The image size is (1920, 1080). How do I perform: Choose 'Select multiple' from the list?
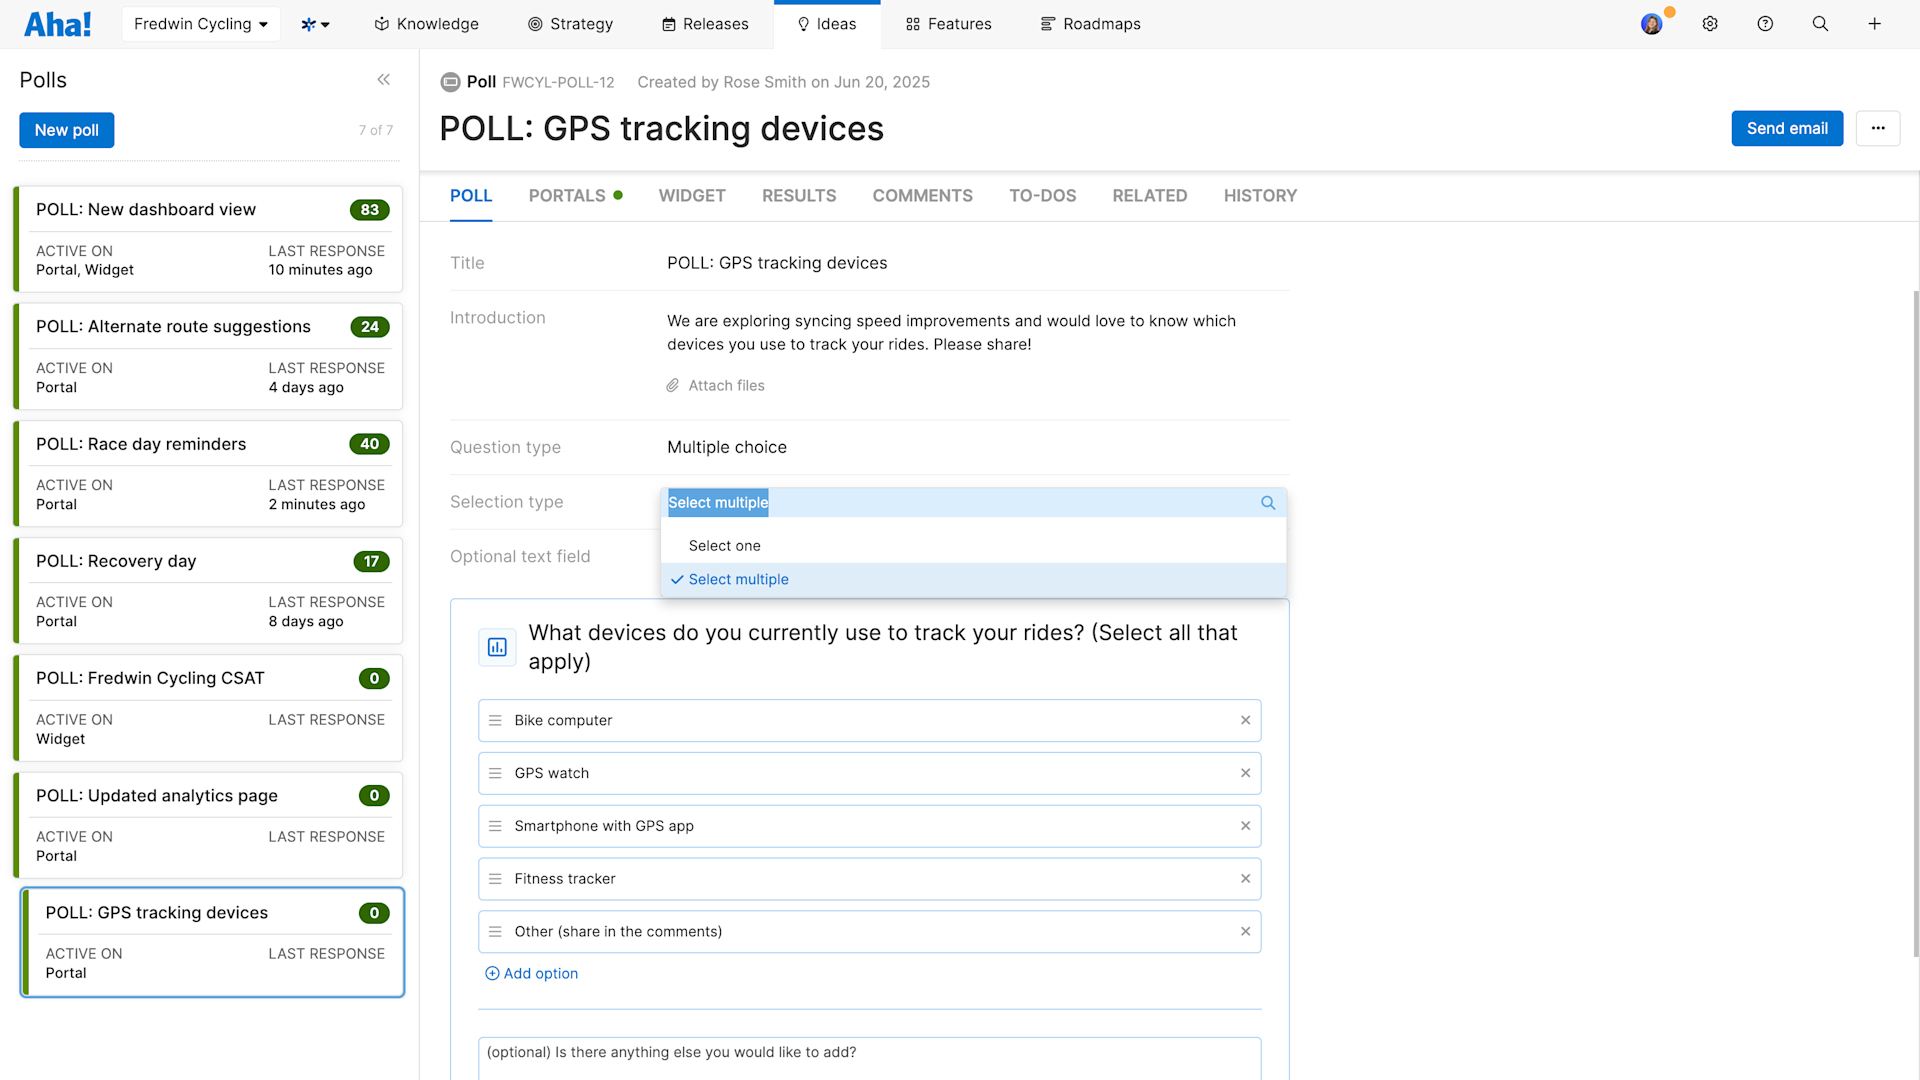pyautogui.click(x=739, y=579)
